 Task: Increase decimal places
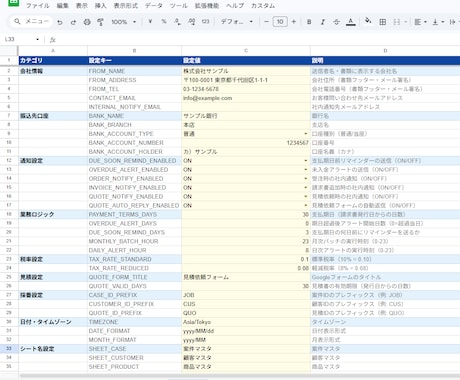tap(192, 22)
